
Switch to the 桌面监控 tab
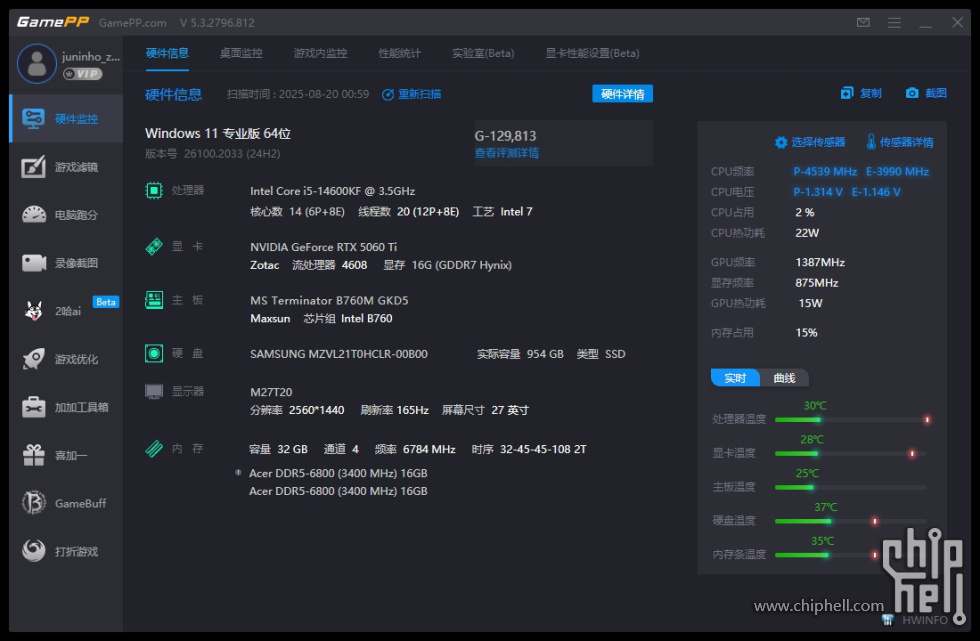[241, 53]
